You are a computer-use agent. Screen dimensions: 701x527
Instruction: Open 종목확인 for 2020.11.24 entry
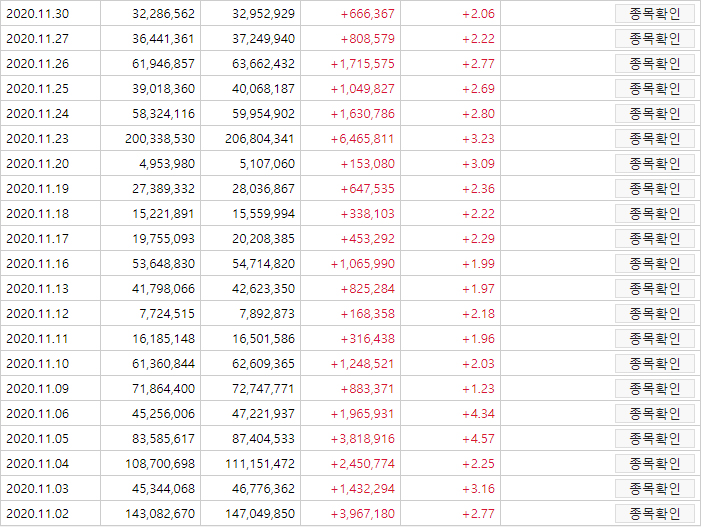[655, 114]
